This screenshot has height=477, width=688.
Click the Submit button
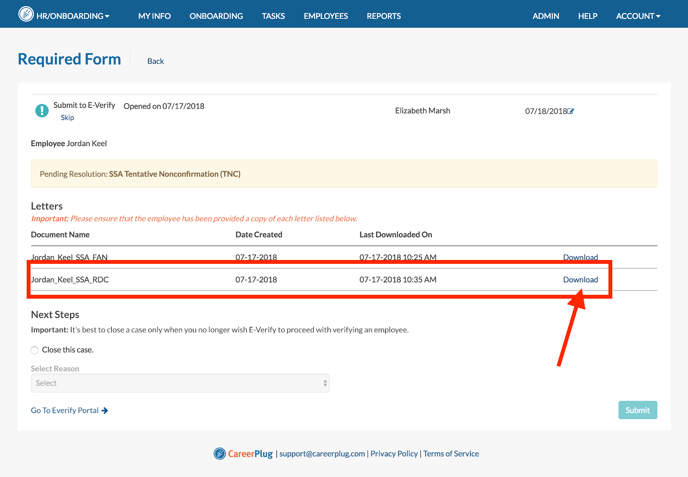coord(638,410)
